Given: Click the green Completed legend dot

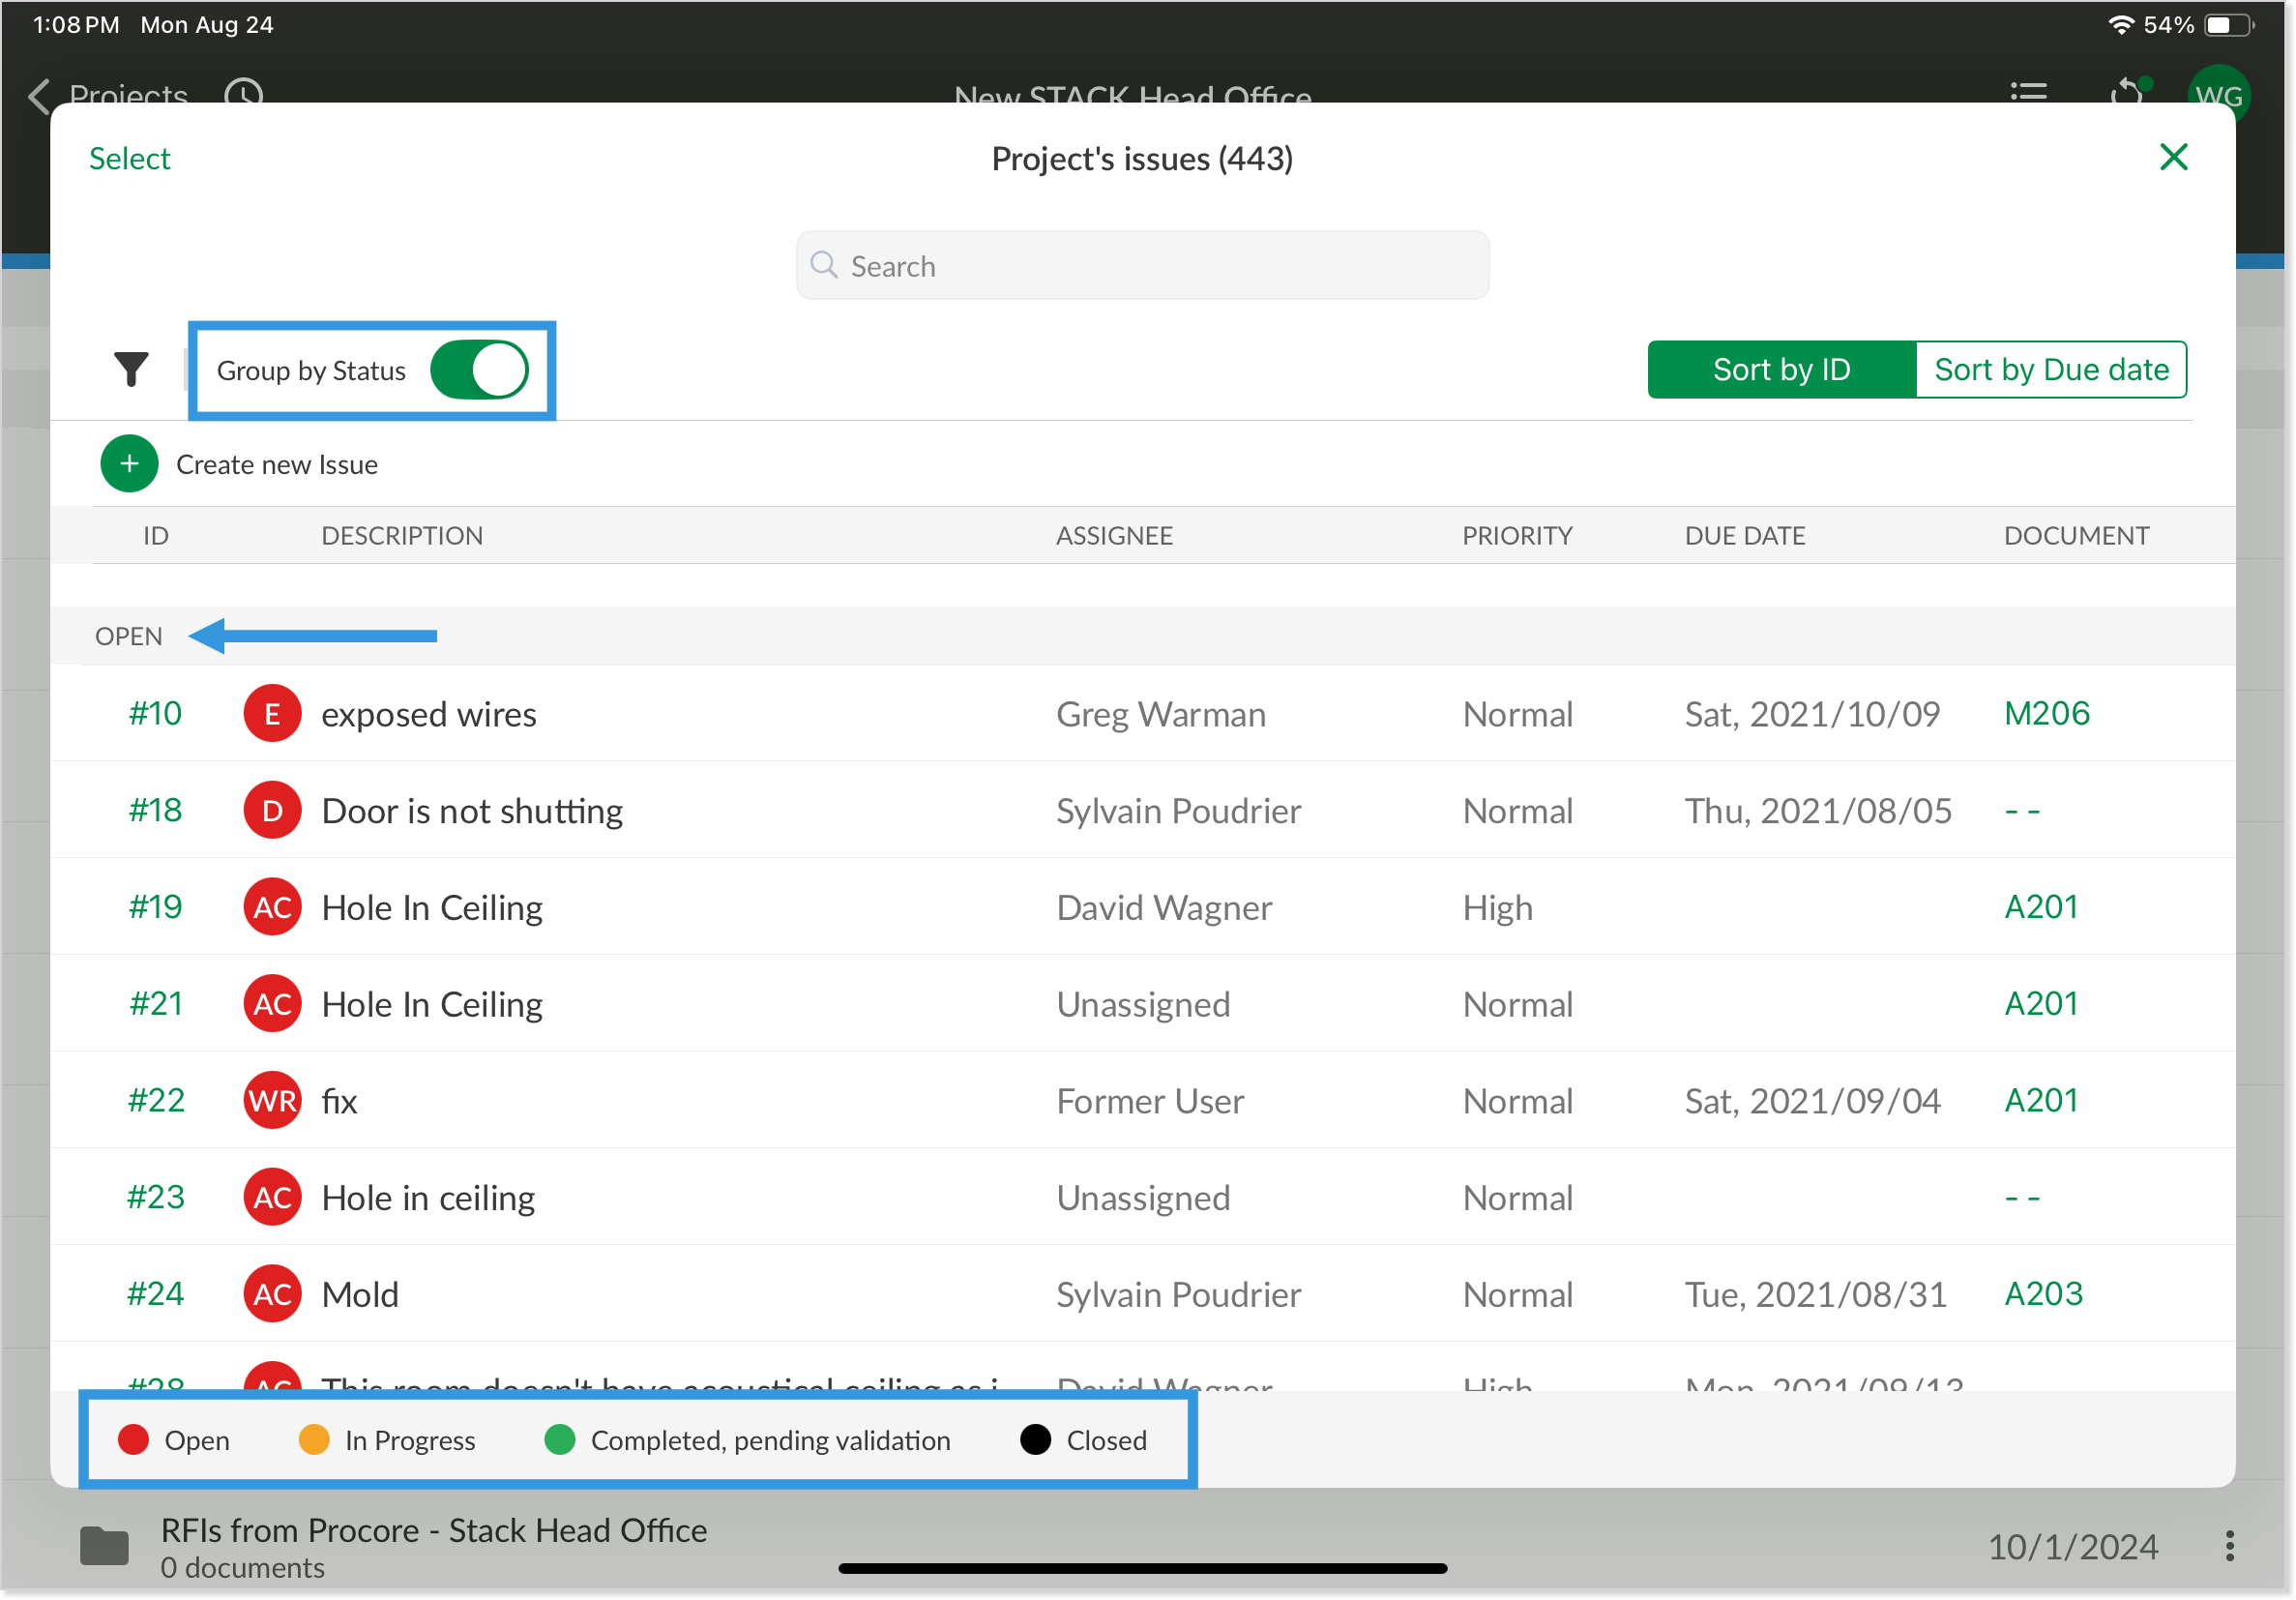Looking at the screenshot, I should tap(560, 1441).
